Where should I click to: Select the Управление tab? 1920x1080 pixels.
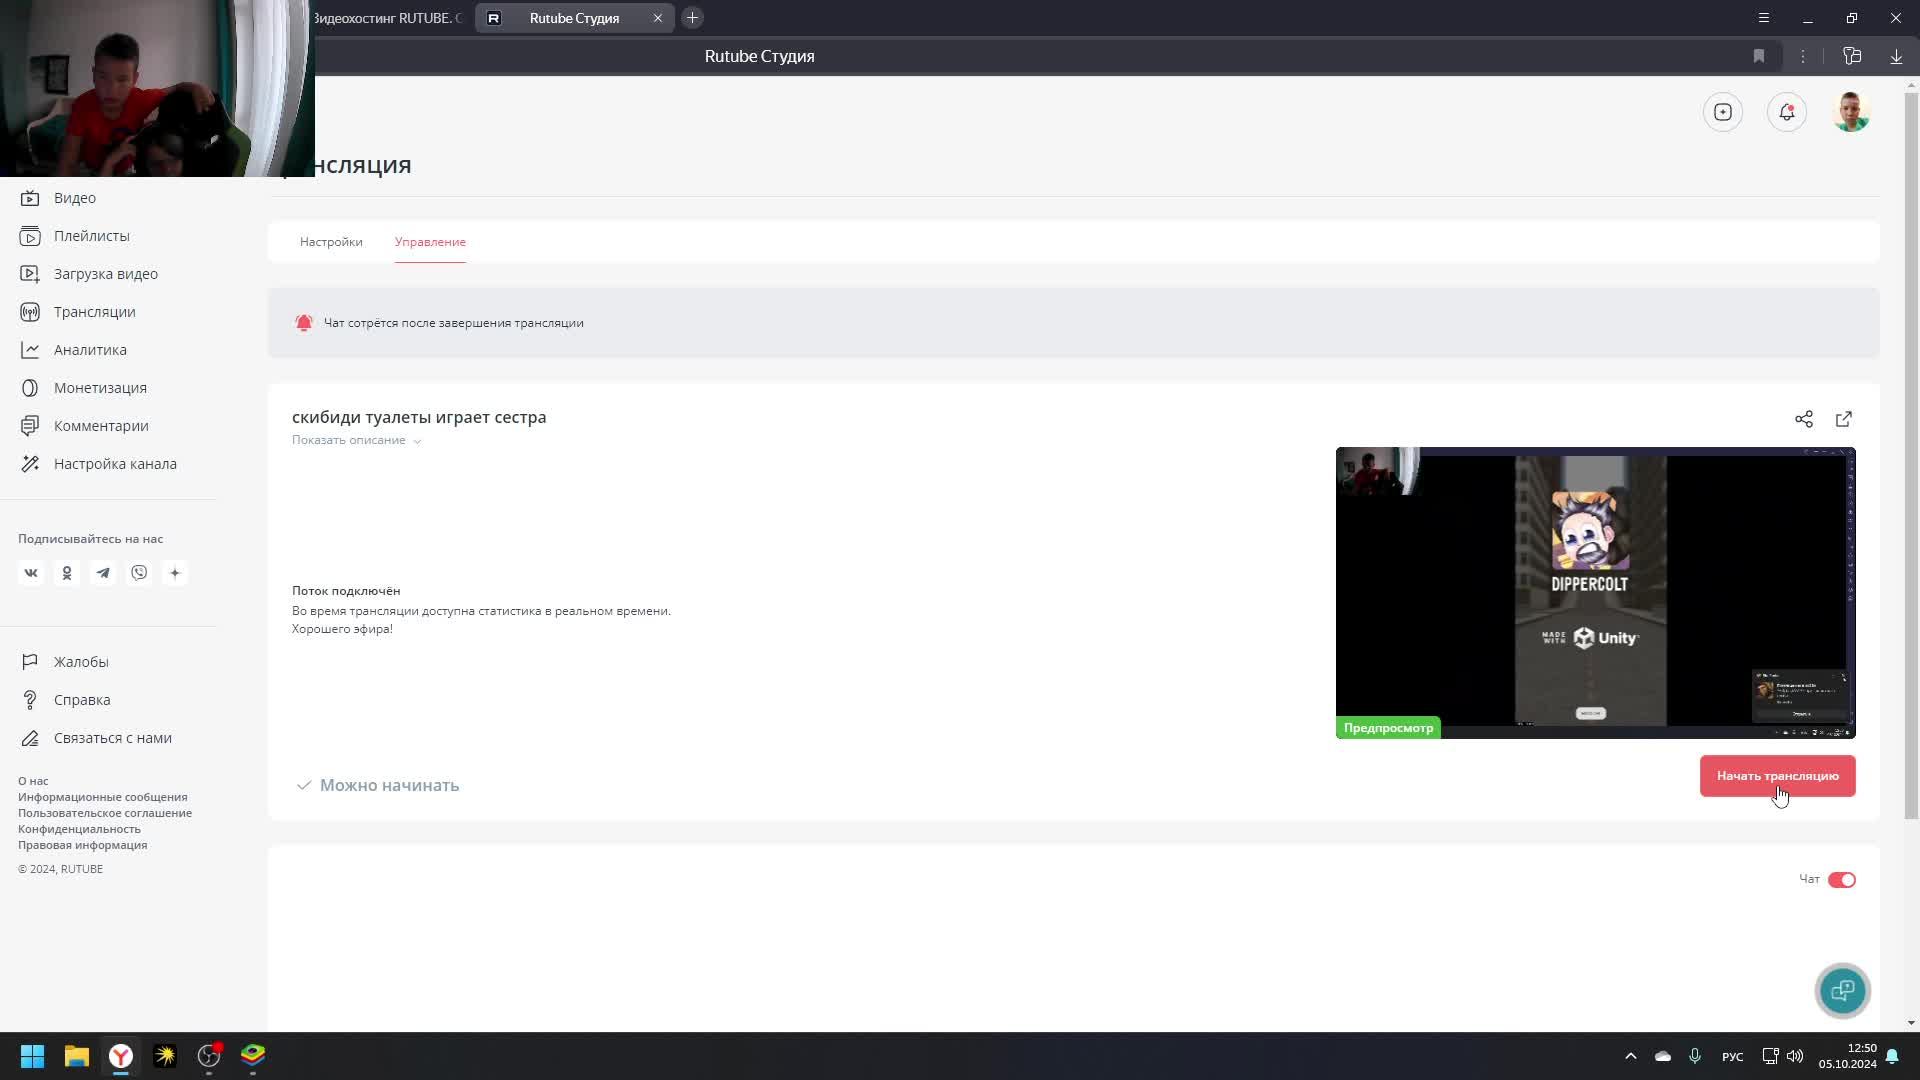(430, 242)
